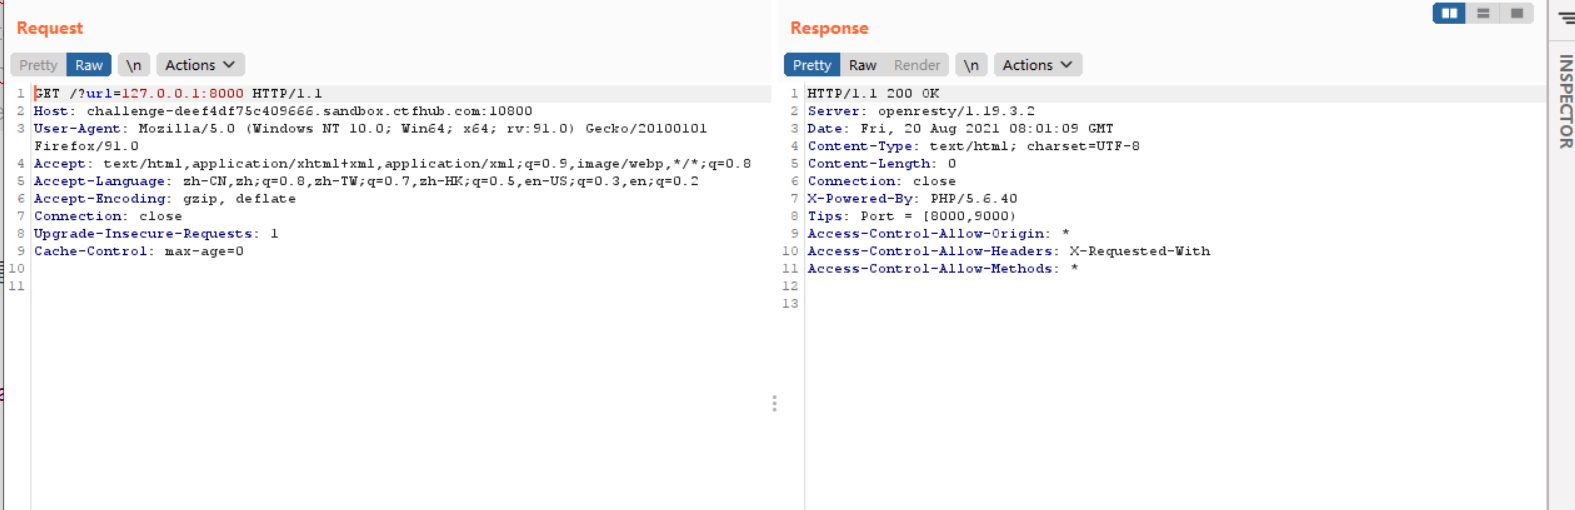Click the Response panel title
Image resolution: width=1575 pixels, height=510 pixels.
click(x=829, y=28)
